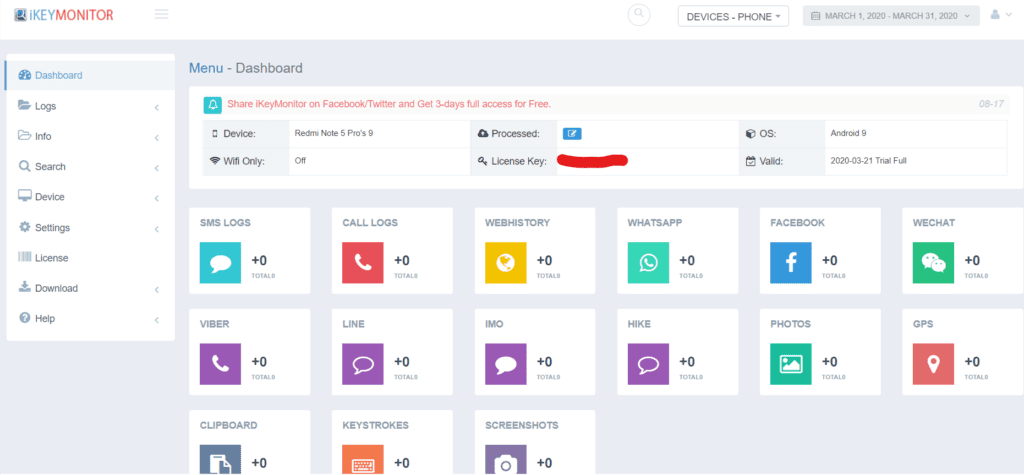Open the March 2020 date range picker

point(891,16)
